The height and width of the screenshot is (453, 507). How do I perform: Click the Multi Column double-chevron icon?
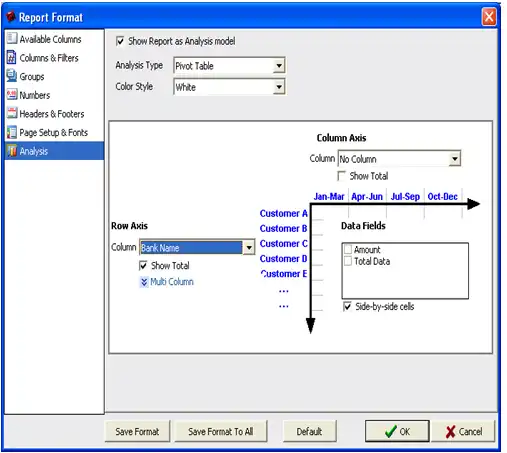[144, 282]
